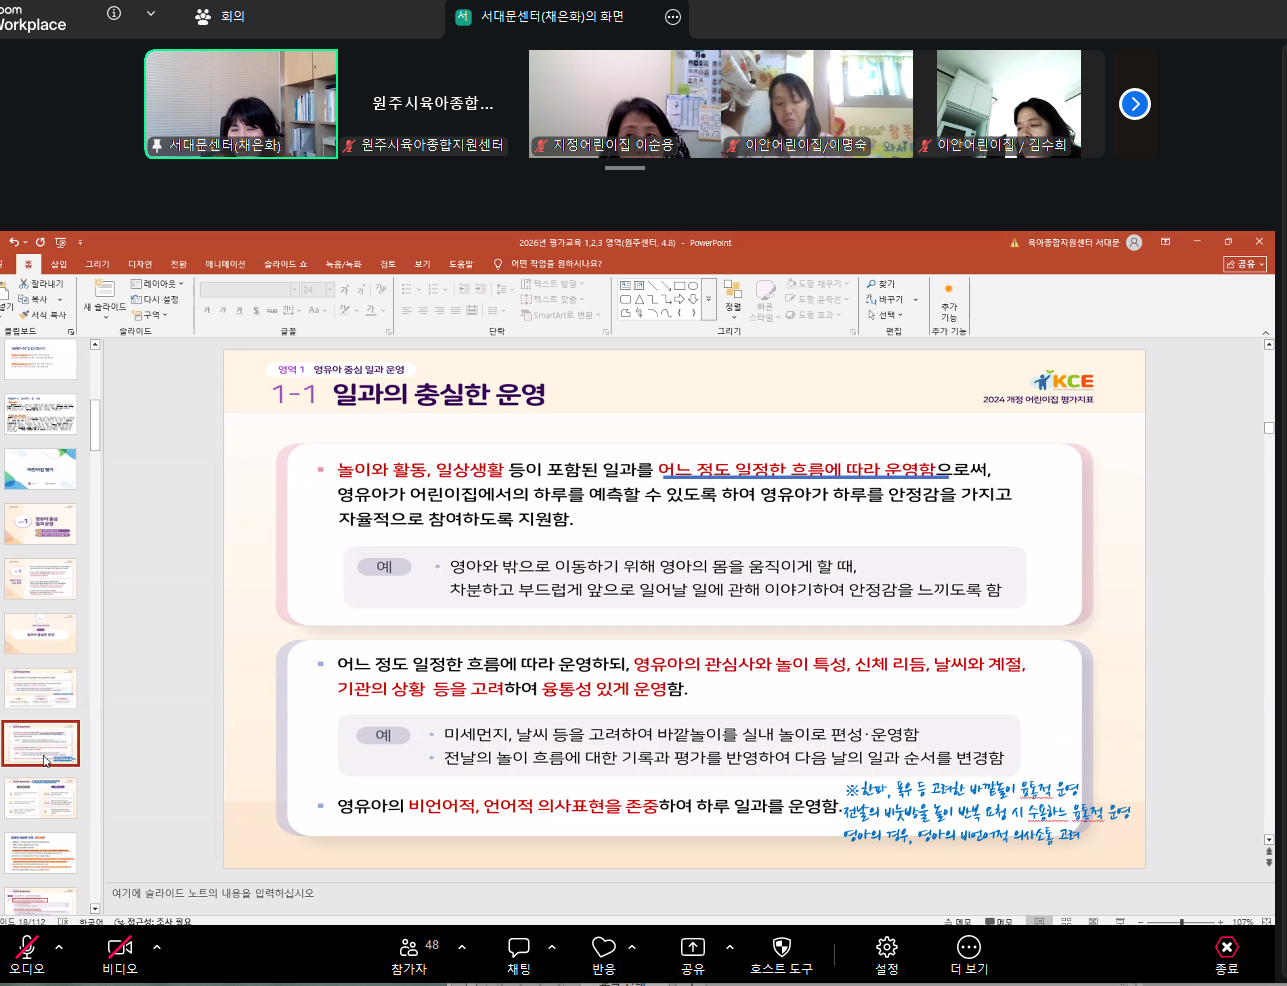
Task: Expand the arrow beside 참가자 count
Action: click(x=462, y=946)
